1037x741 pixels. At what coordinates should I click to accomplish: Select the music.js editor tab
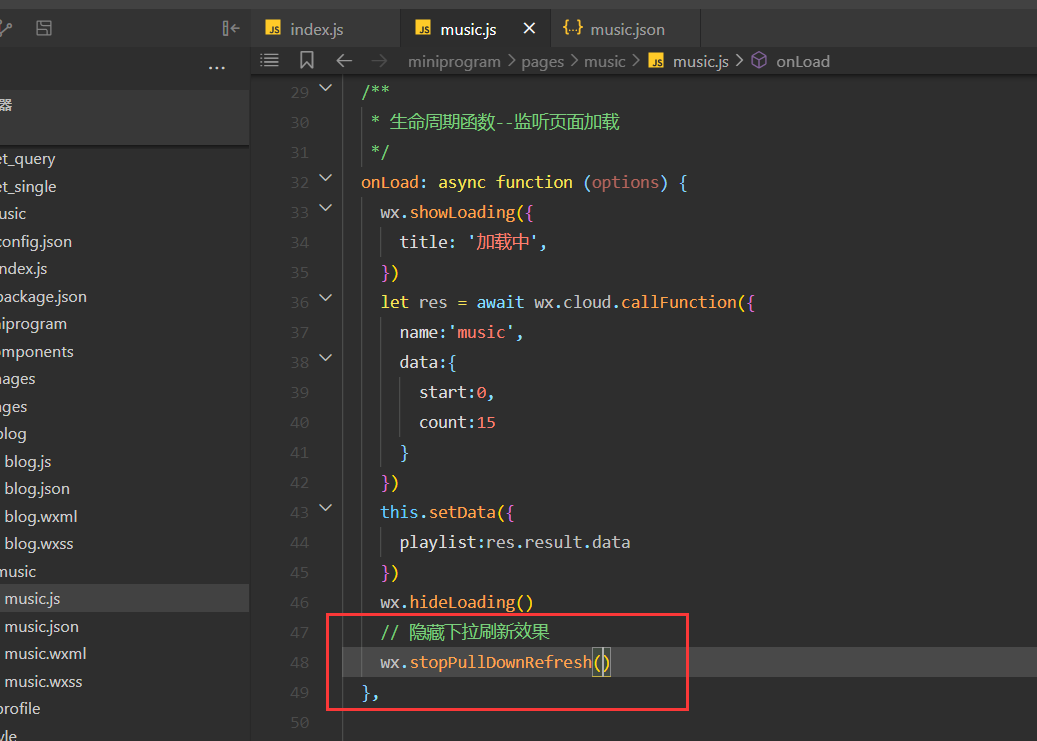475,28
